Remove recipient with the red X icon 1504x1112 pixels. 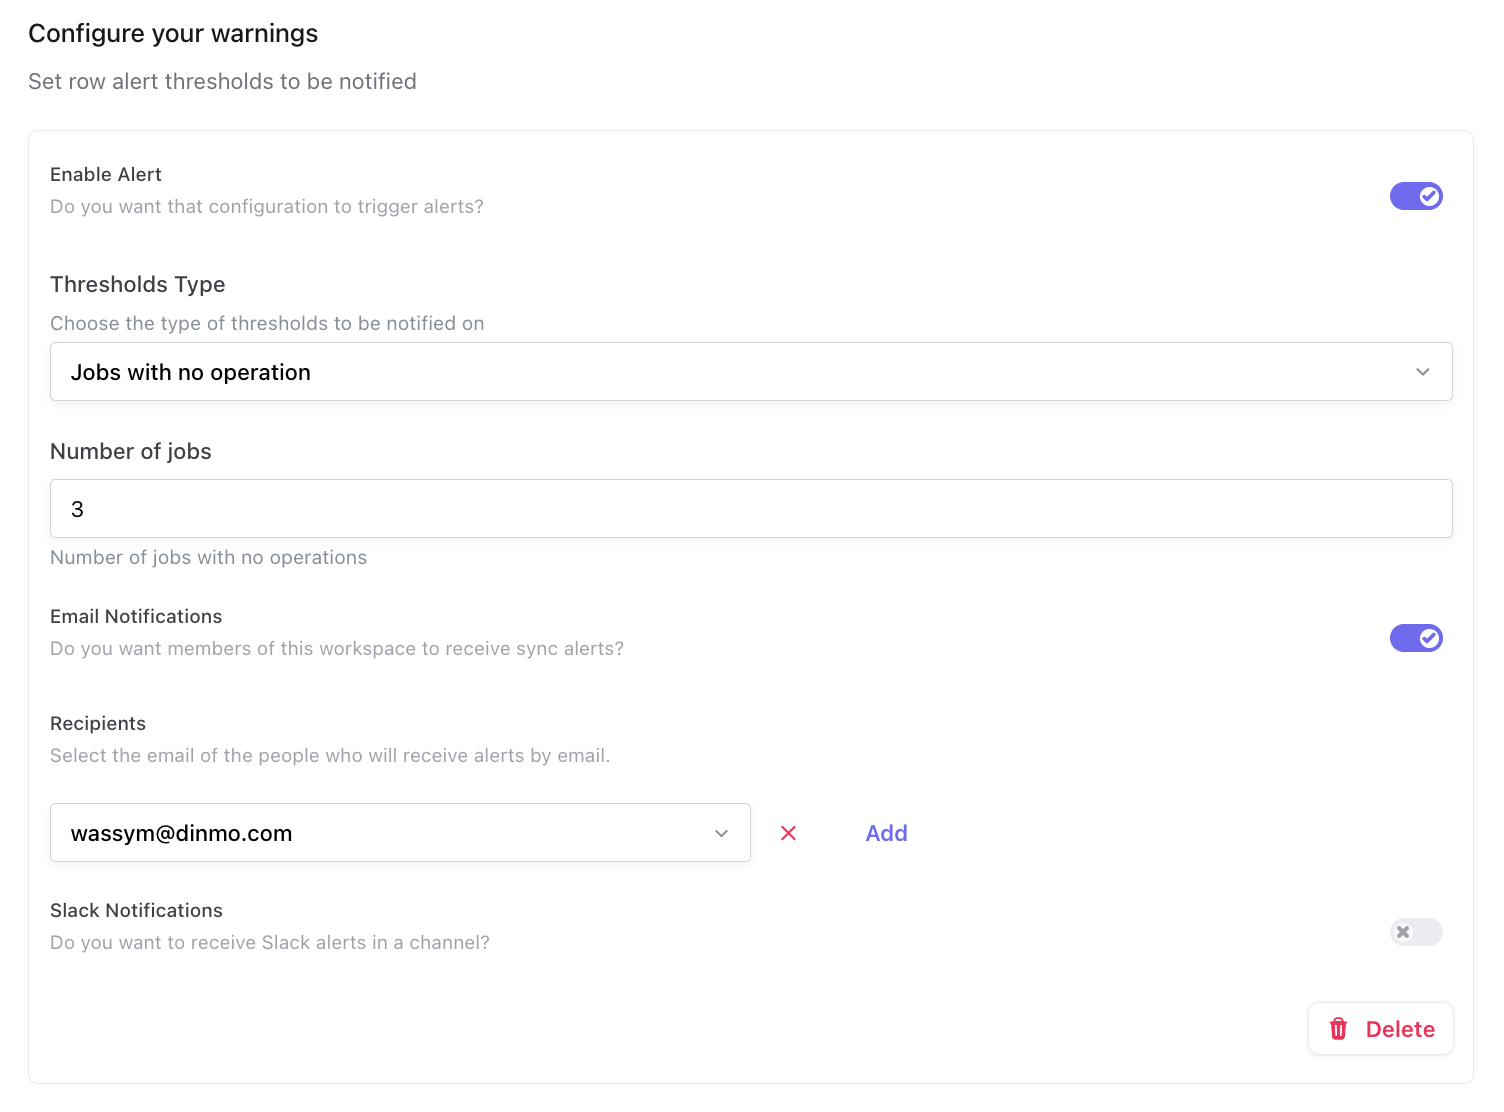coord(788,833)
